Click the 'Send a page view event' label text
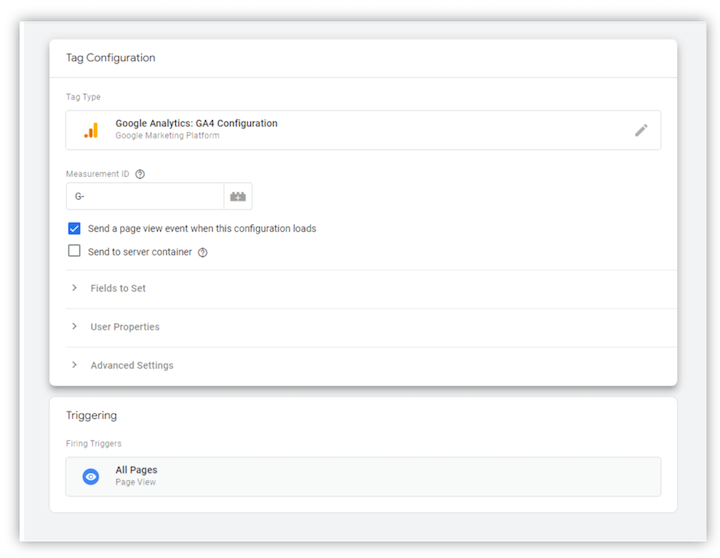The image size is (720, 558). tap(202, 229)
